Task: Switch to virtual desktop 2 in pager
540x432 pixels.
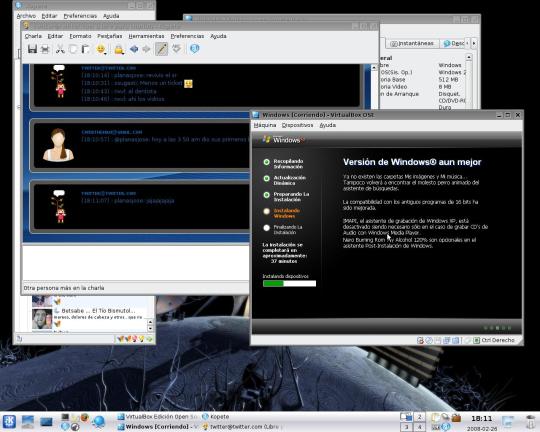Action: coord(419,417)
